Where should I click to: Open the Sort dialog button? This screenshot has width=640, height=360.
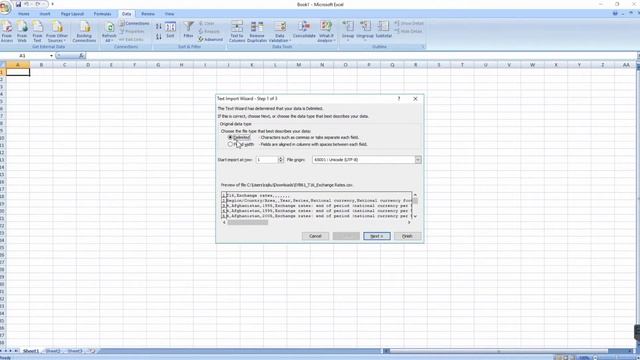tap(171, 30)
